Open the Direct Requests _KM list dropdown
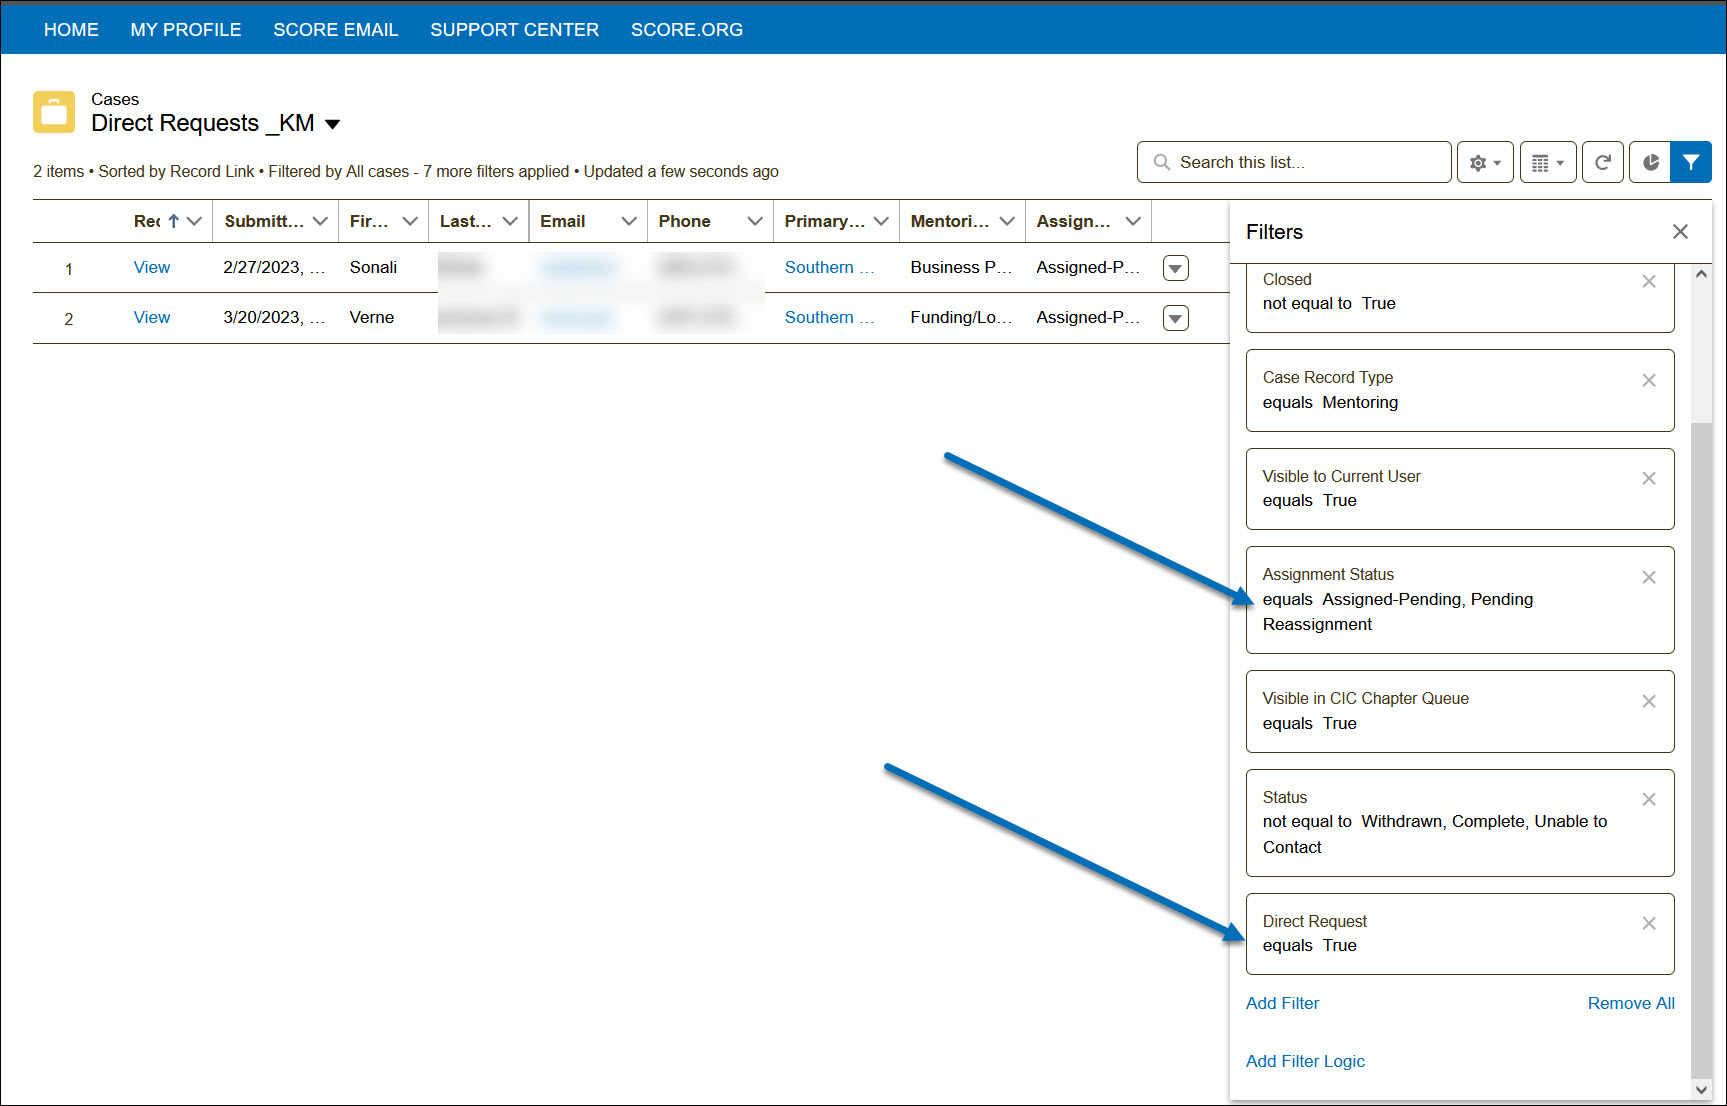Image resolution: width=1727 pixels, height=1106 pixels. coord(333,124)
